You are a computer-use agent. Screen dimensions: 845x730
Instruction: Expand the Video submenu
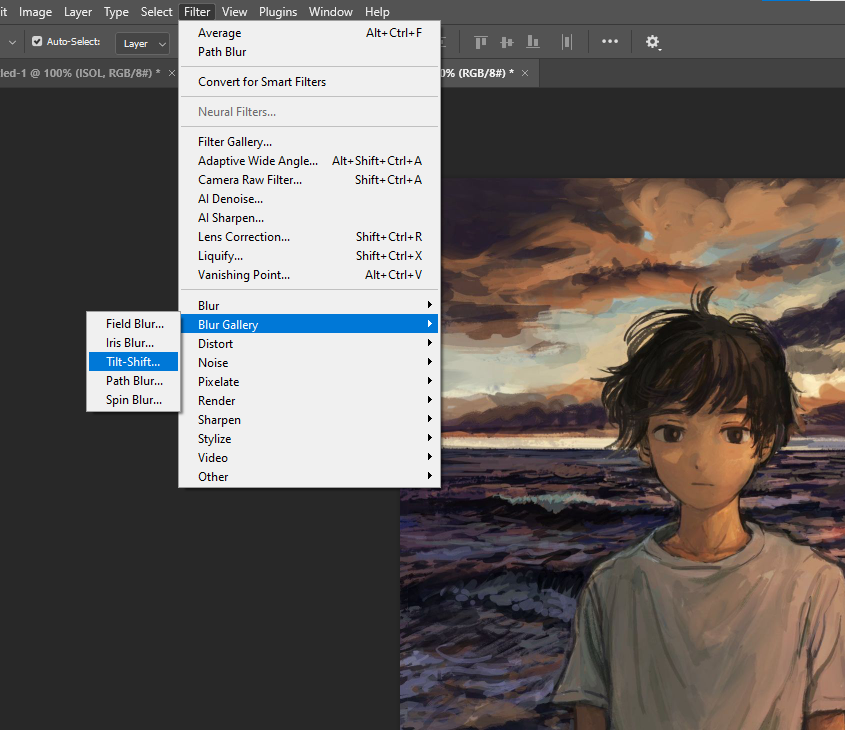coord(309,458)
